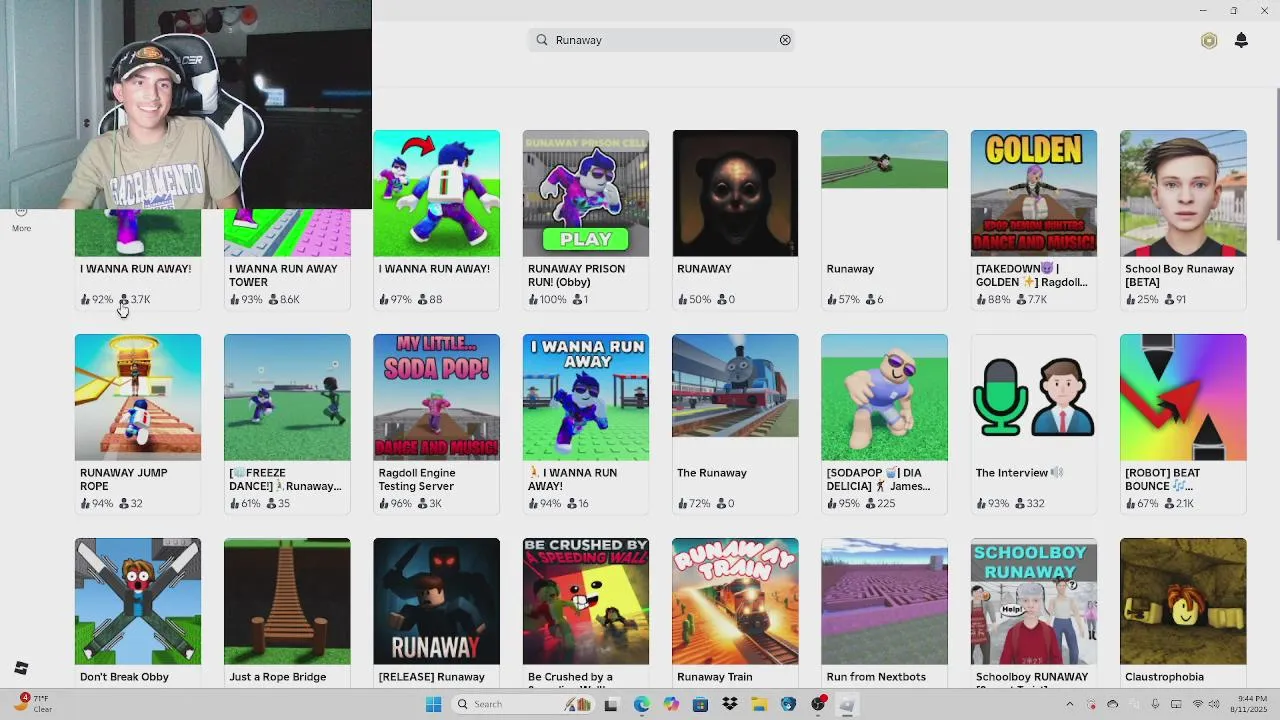Viewport: 1280px width, 720px height.
Task: Open the notifications bell
Action: pos(1241,40)
